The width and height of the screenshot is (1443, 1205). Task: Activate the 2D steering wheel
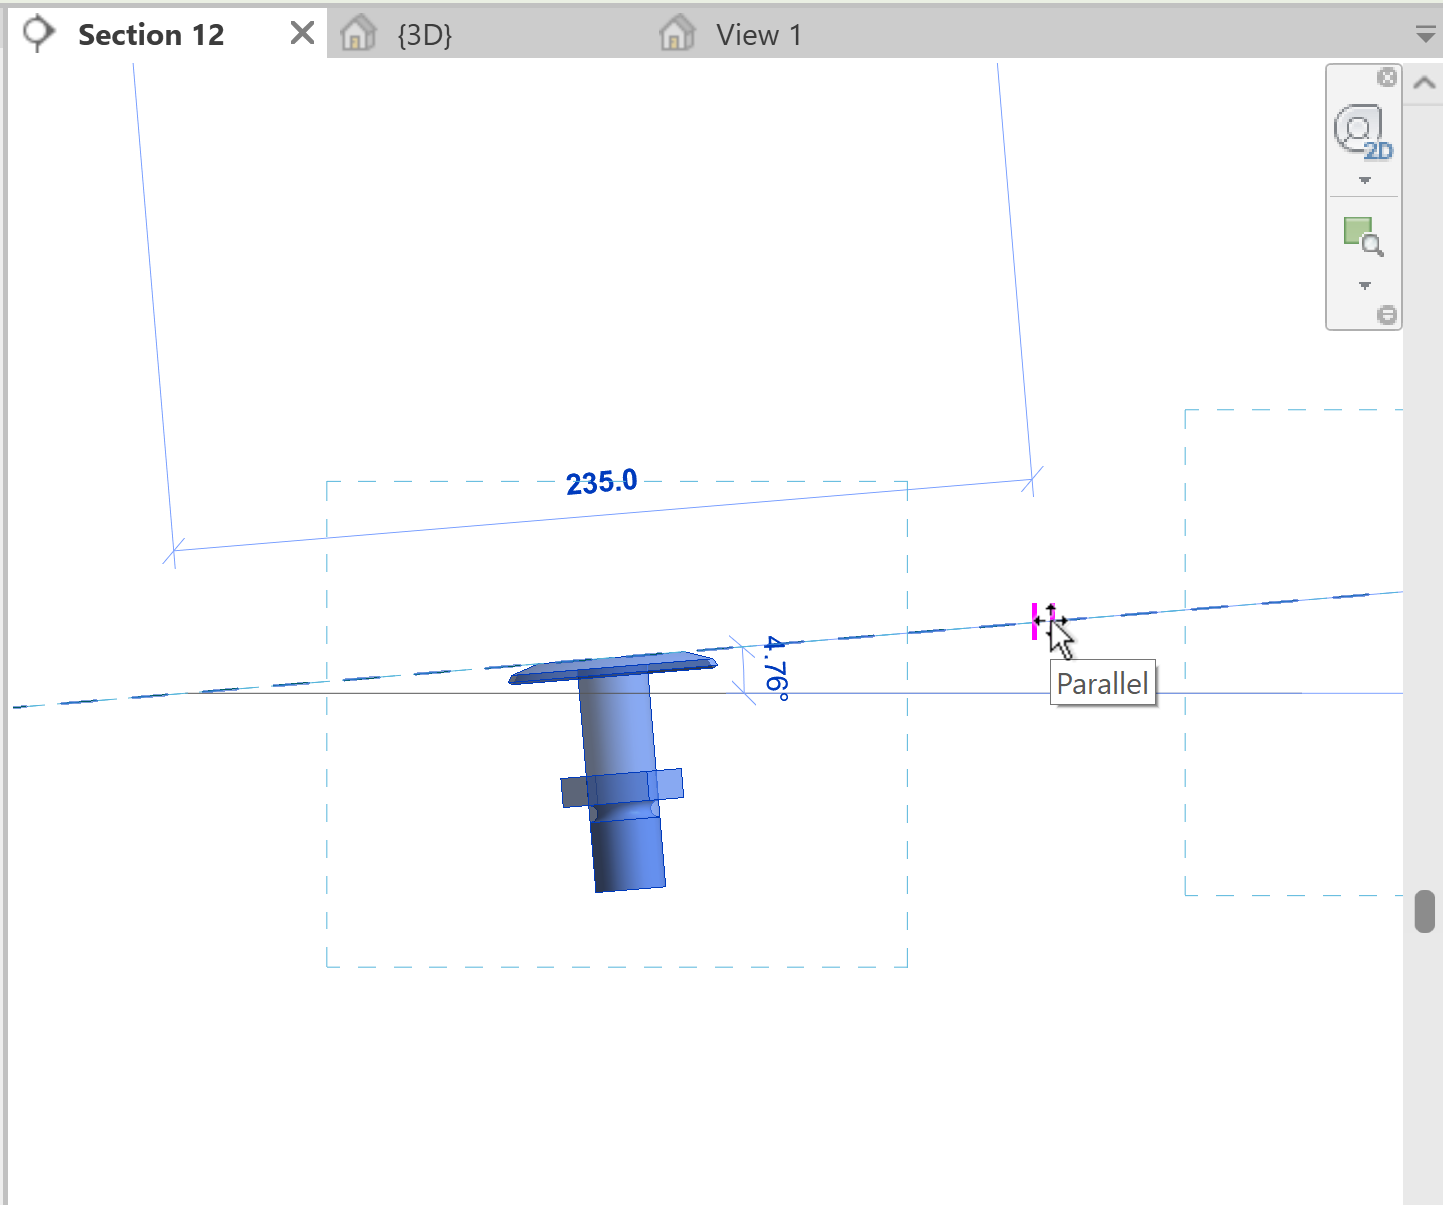coord(1363,132)
